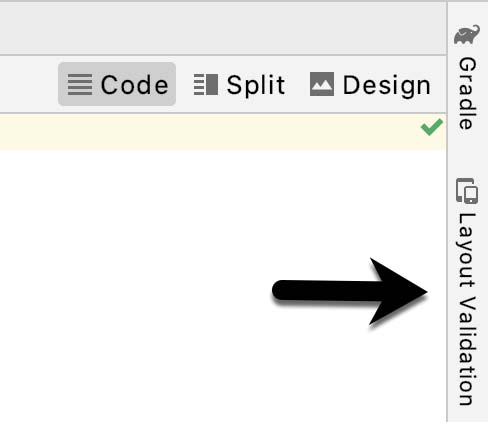Select the vertical Layout Validation label

(467, 309)
